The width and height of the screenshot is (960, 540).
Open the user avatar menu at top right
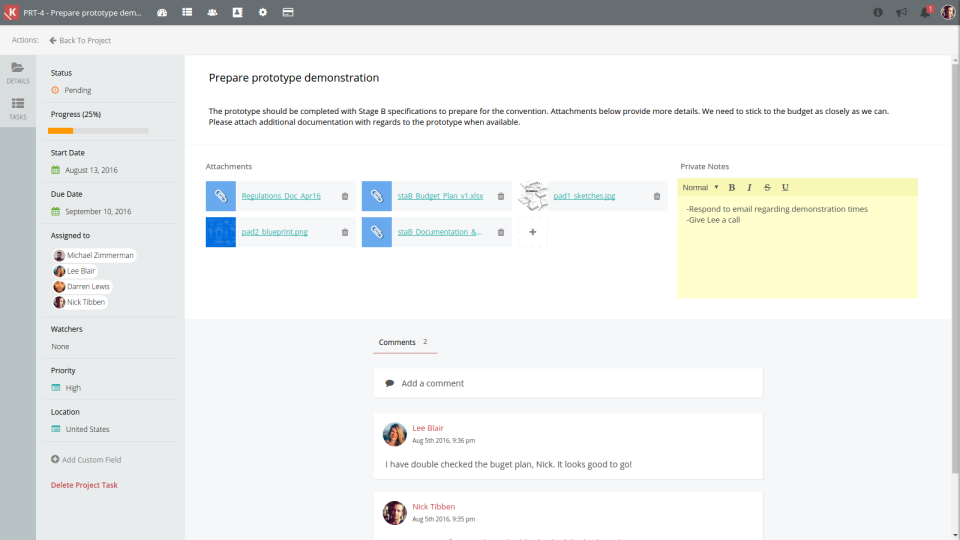coord(948,12)
